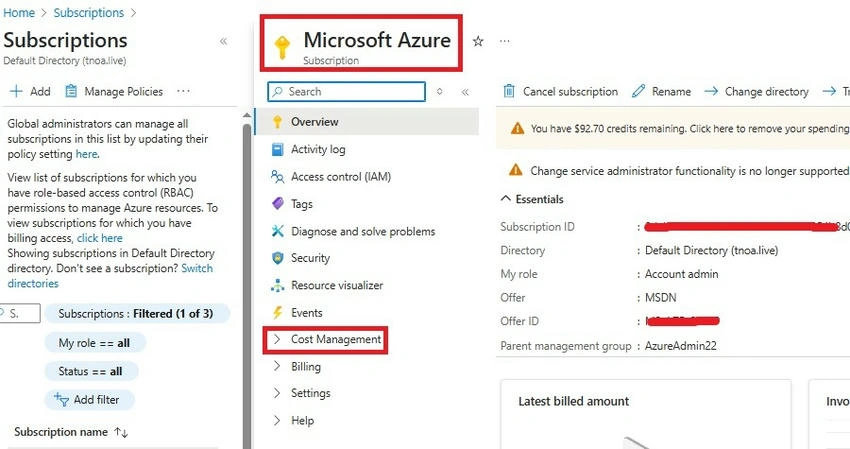Click the Activity log icon

point(277,149)
